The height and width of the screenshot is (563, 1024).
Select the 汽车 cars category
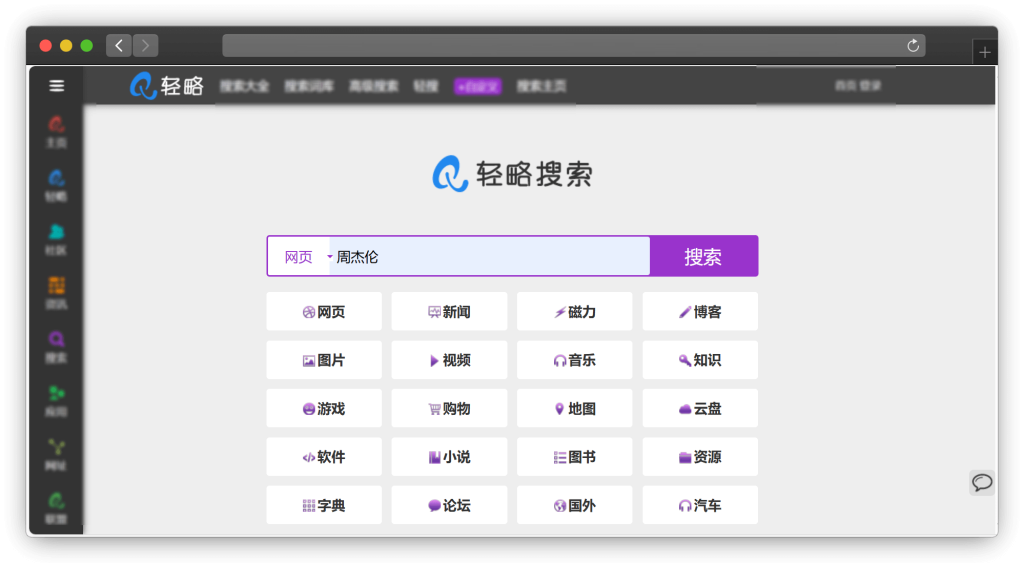pos(700,505)
